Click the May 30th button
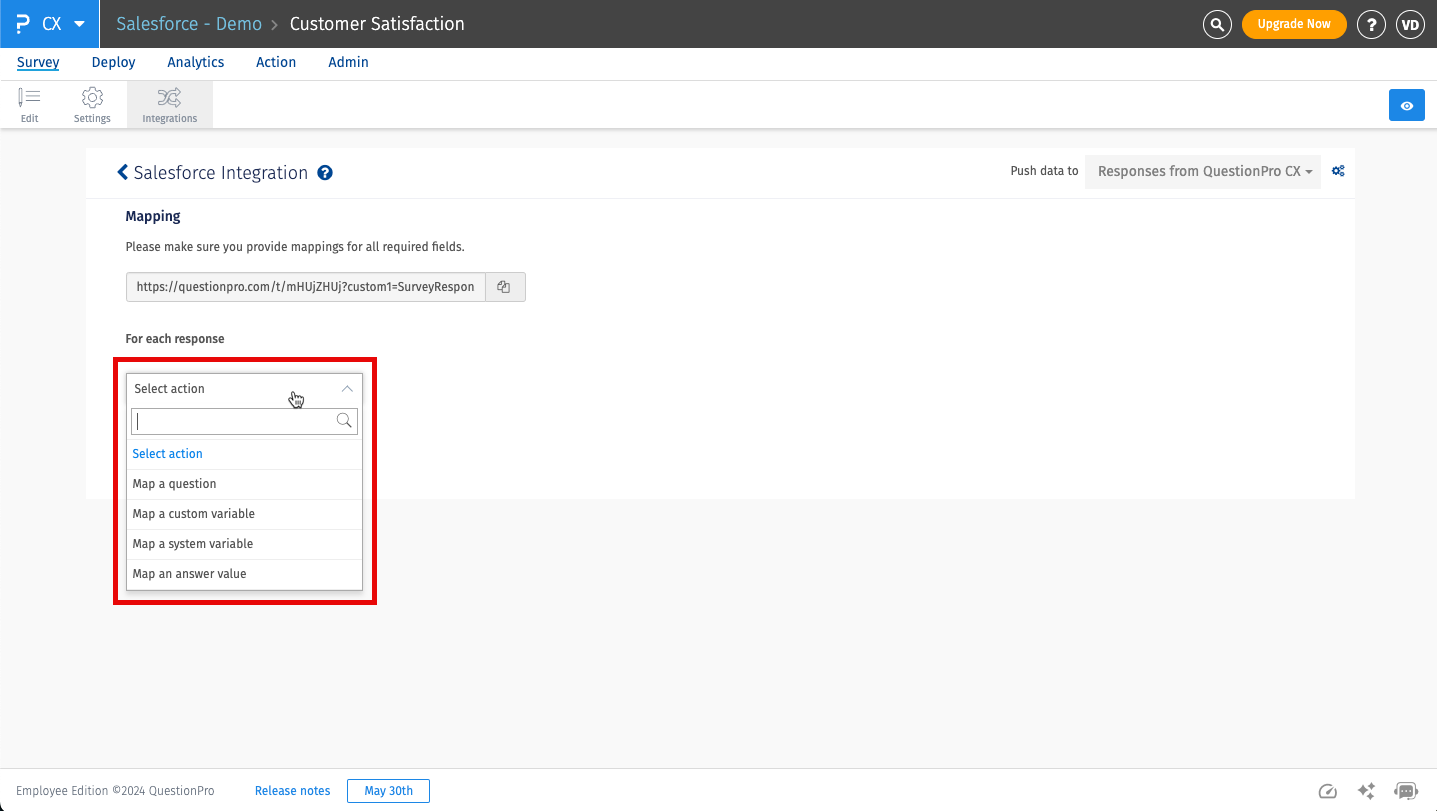Viewport: 1437px width, 811px height. coord(388,791)
